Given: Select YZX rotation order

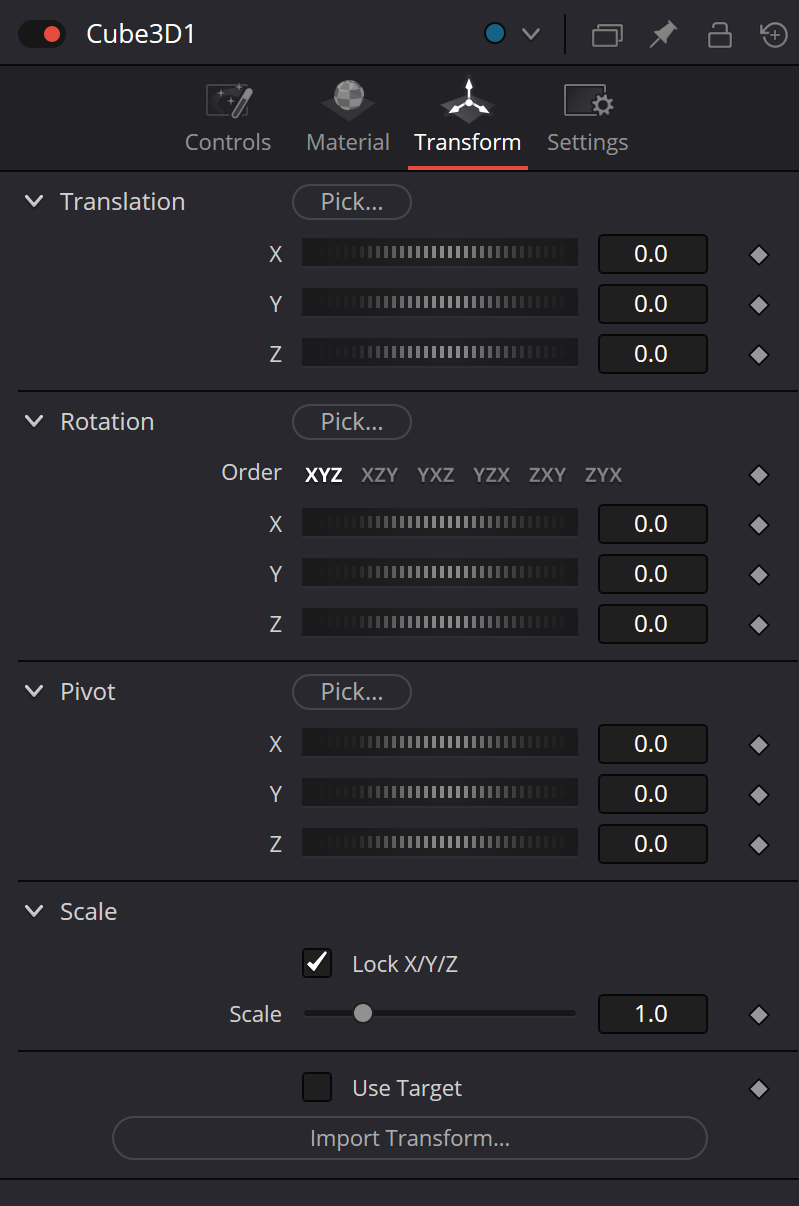Looking at the screenshot, I should click(x=492, y=475).
